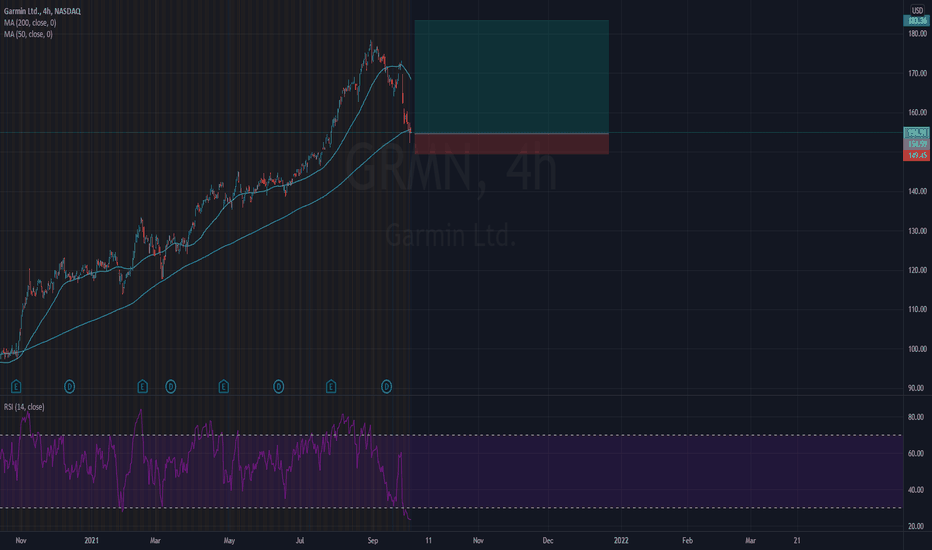Click the 160.00 price axis label
The height and width of the screenshot is (550, 932).
pyautogui.click(x=917, y=112)
